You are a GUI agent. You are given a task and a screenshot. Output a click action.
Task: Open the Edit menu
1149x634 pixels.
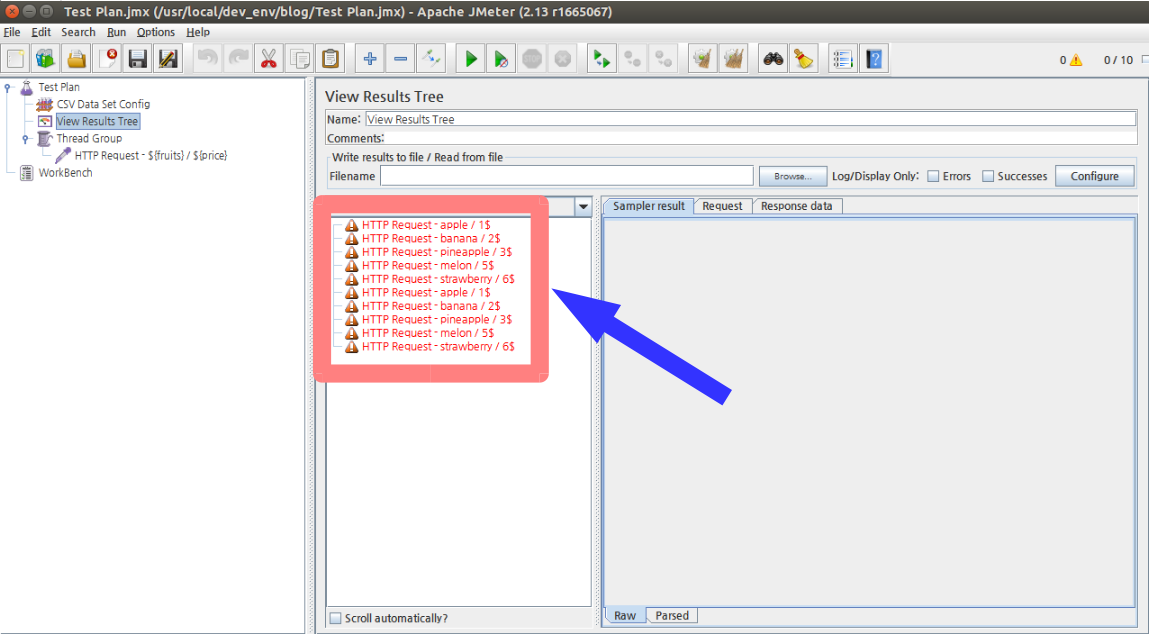point(41,32)
